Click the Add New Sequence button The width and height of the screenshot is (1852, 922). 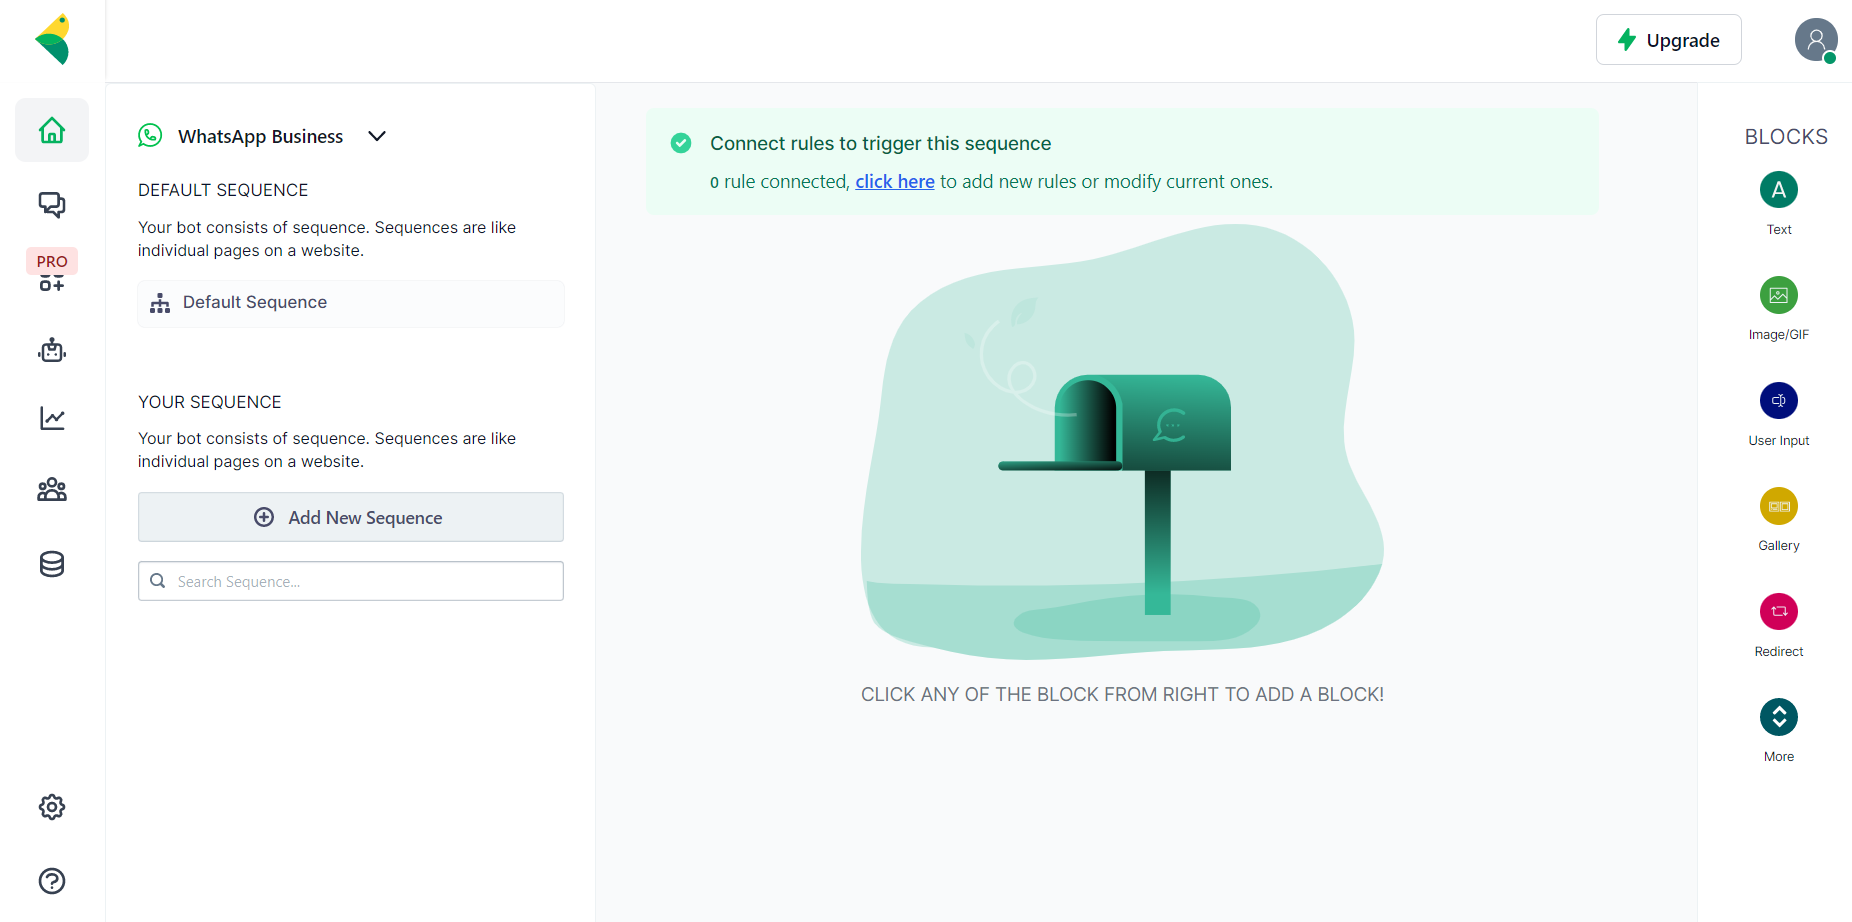click(351, 517)
